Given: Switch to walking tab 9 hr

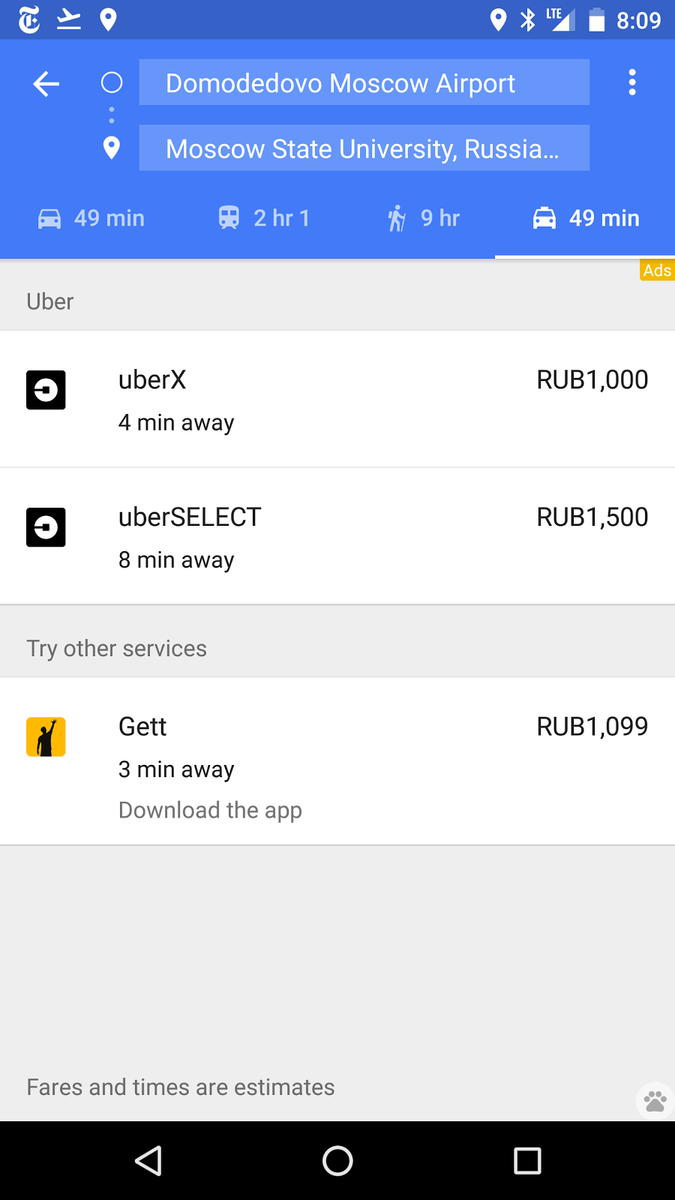Looking at the screenshot, I should tap(424, 218).
